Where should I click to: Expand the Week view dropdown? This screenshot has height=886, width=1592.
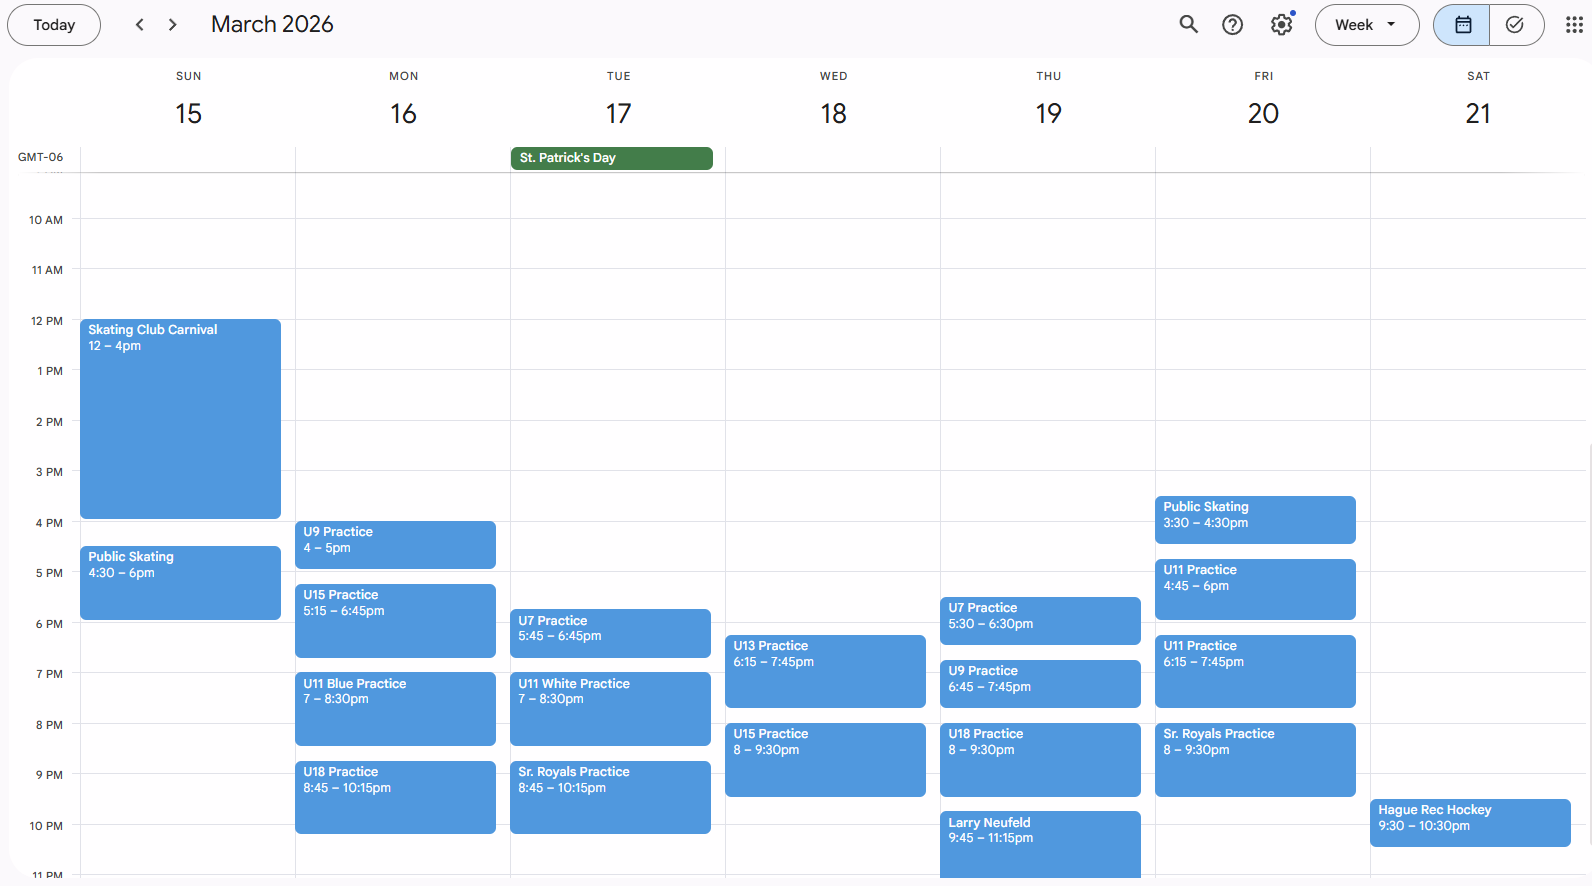[1366, 25]
